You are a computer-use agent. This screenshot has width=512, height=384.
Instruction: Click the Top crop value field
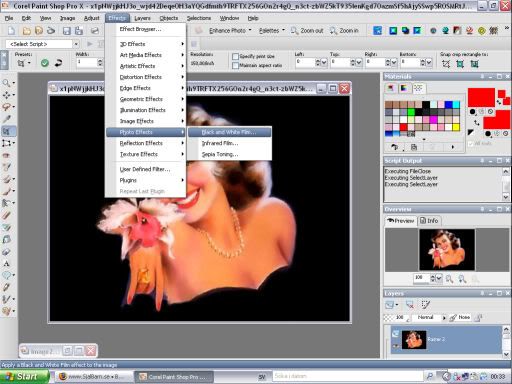coord(340,62)
